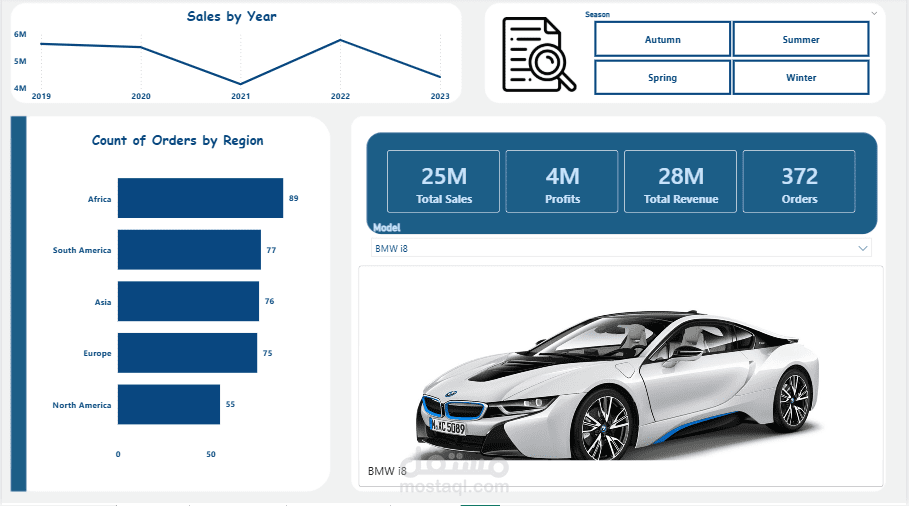Click the 77 data label for South America
The height and width of the screenshot is (506, 909).
(271, 250)
